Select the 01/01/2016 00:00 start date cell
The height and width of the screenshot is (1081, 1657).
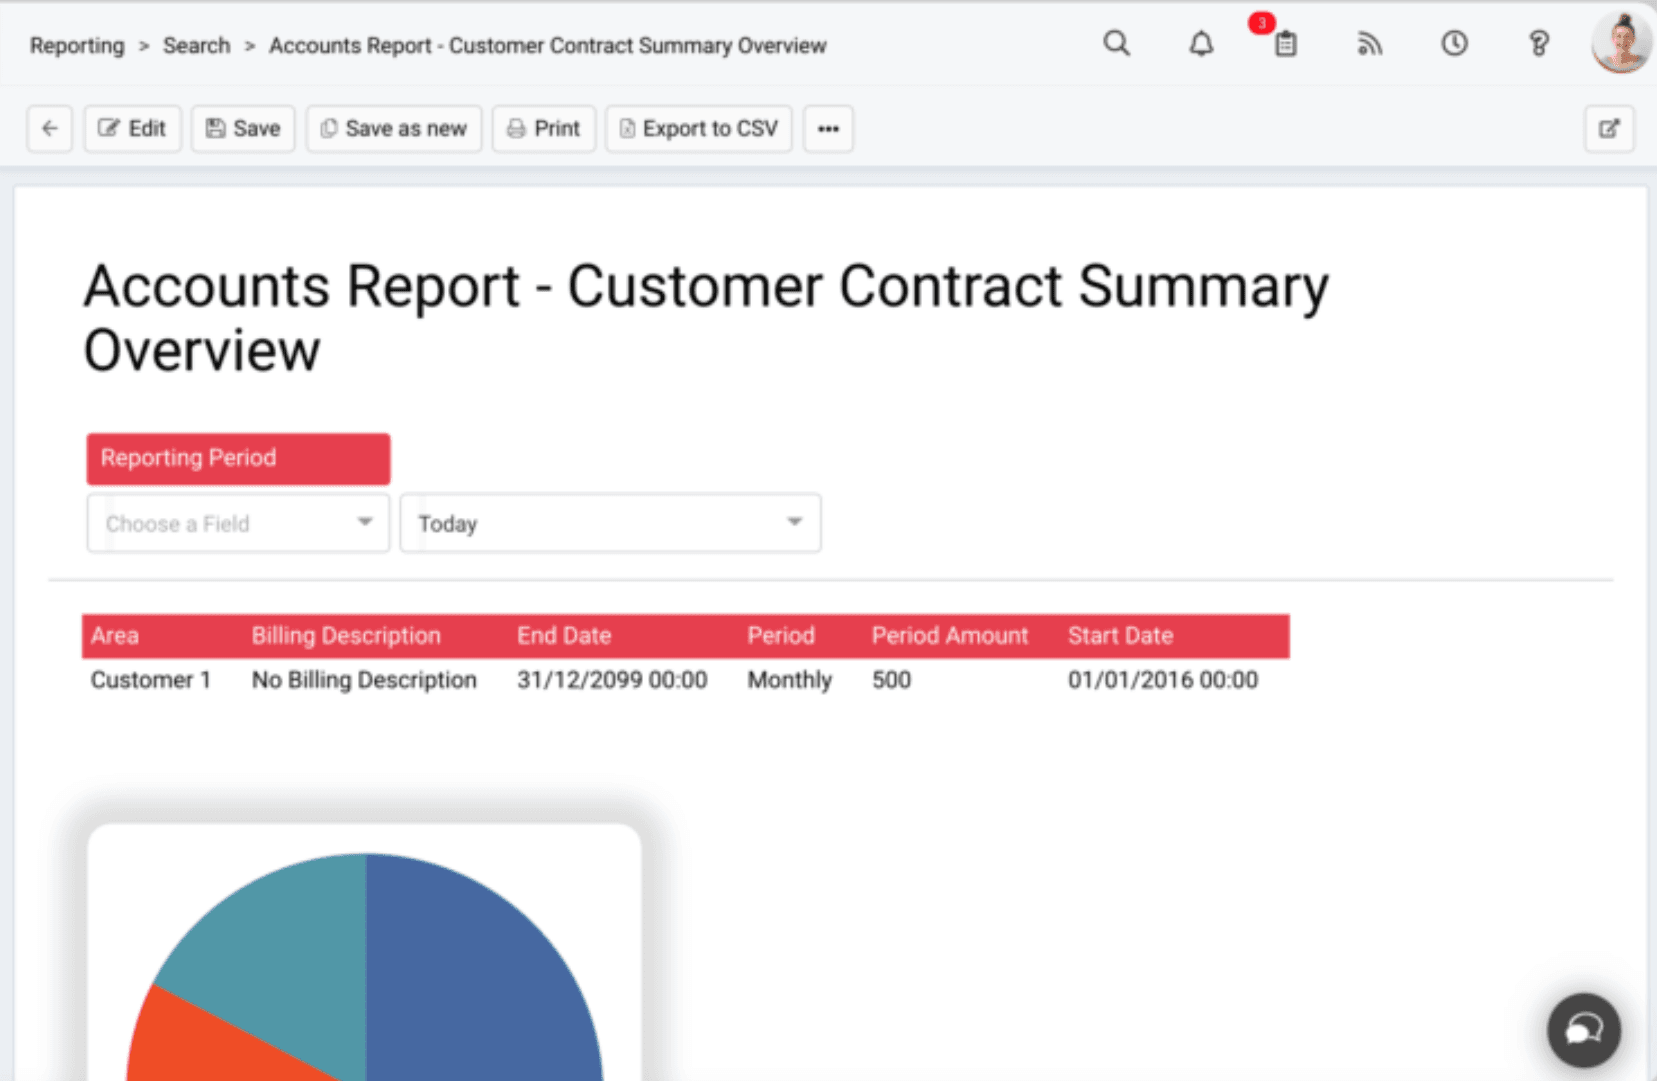tap(1163, 680)
